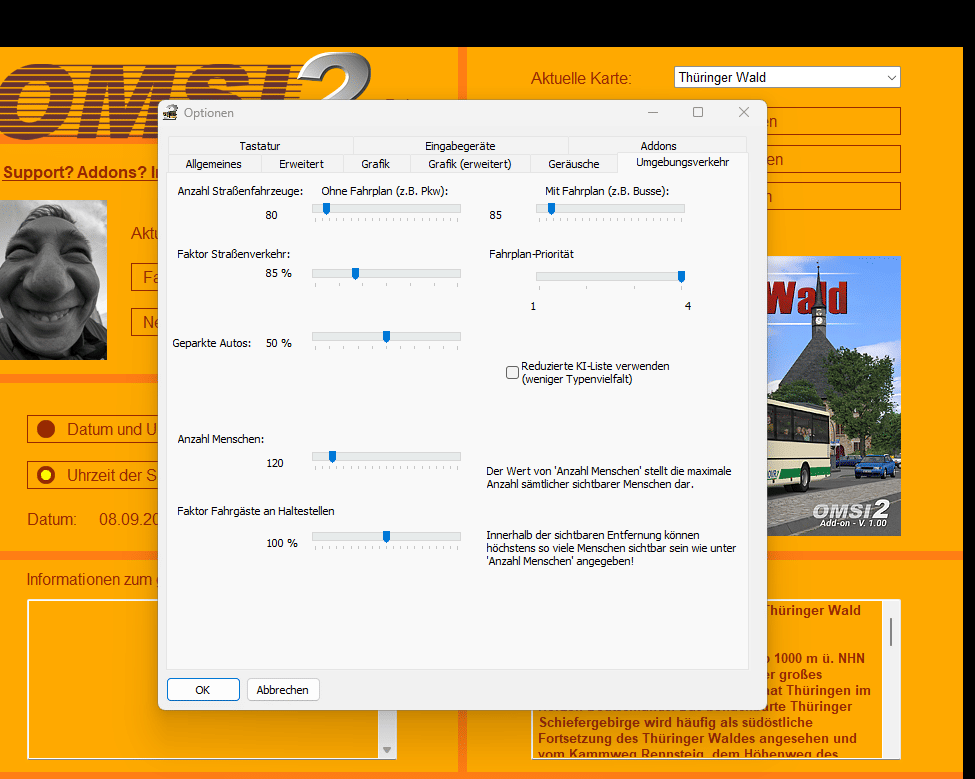Open the Addons tab
Viewport: 975px width, 779px height.
point(659,146)
